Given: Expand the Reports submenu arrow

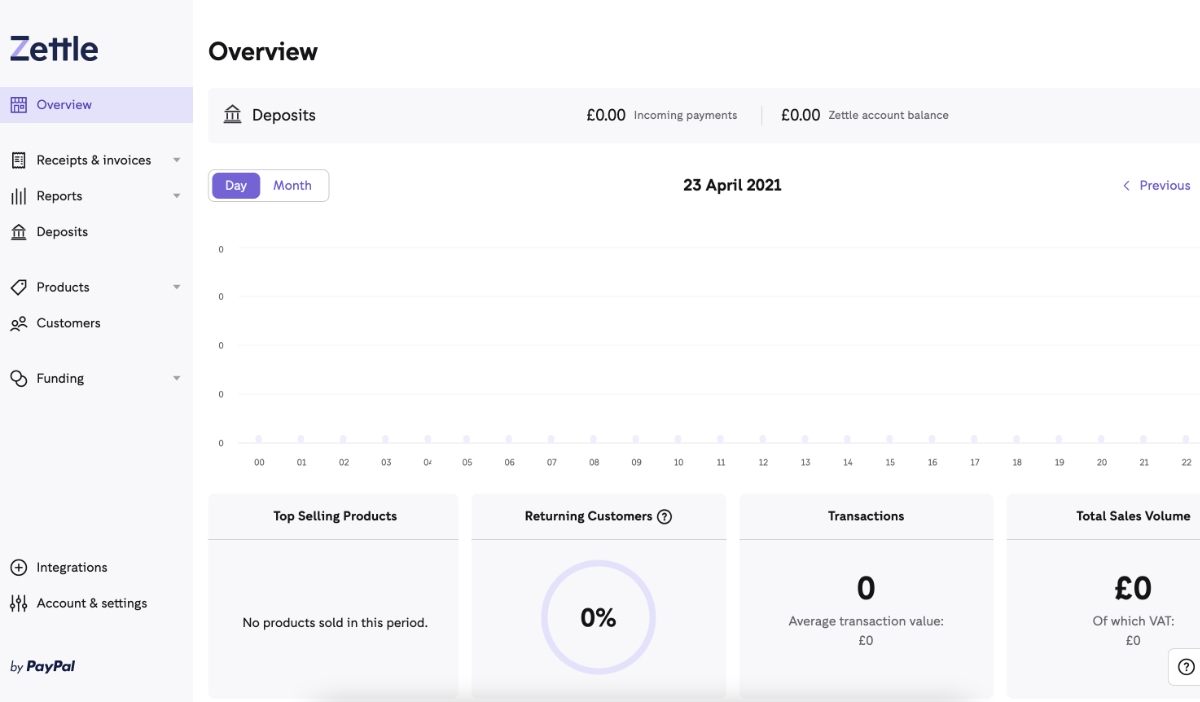Looking at the screenshot, I should (177, 196).
